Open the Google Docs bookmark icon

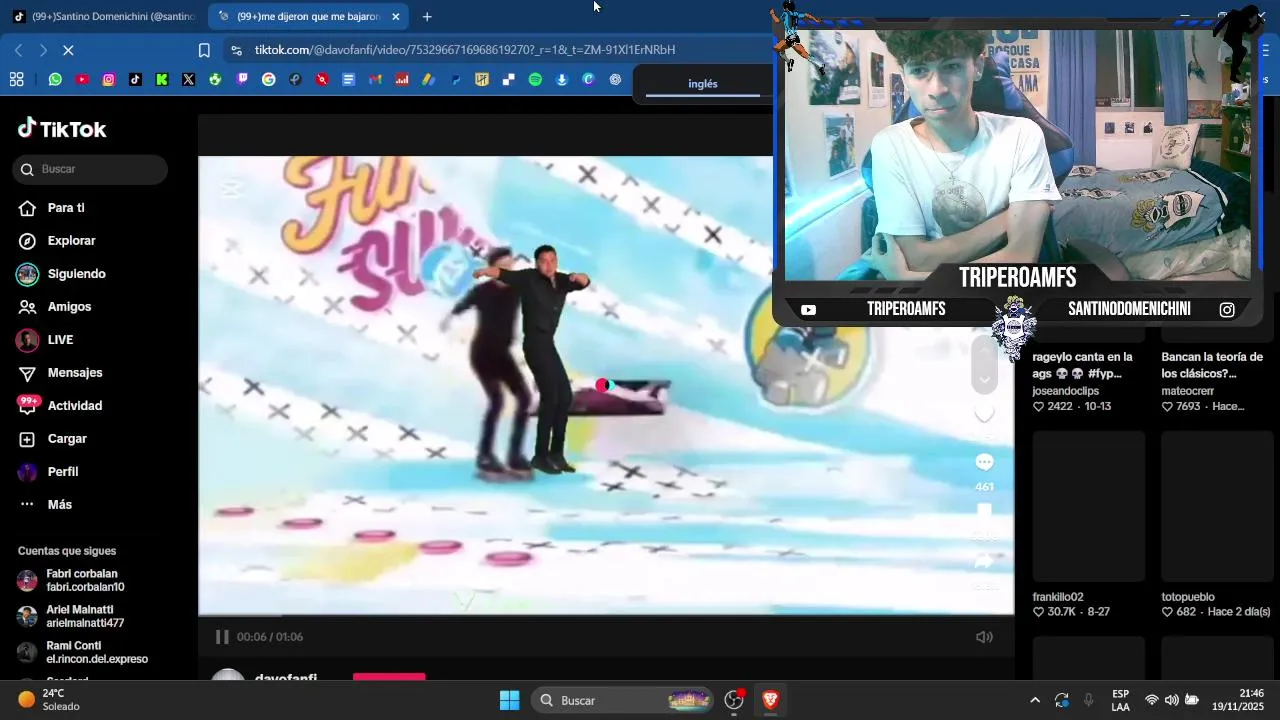(348, 80)
